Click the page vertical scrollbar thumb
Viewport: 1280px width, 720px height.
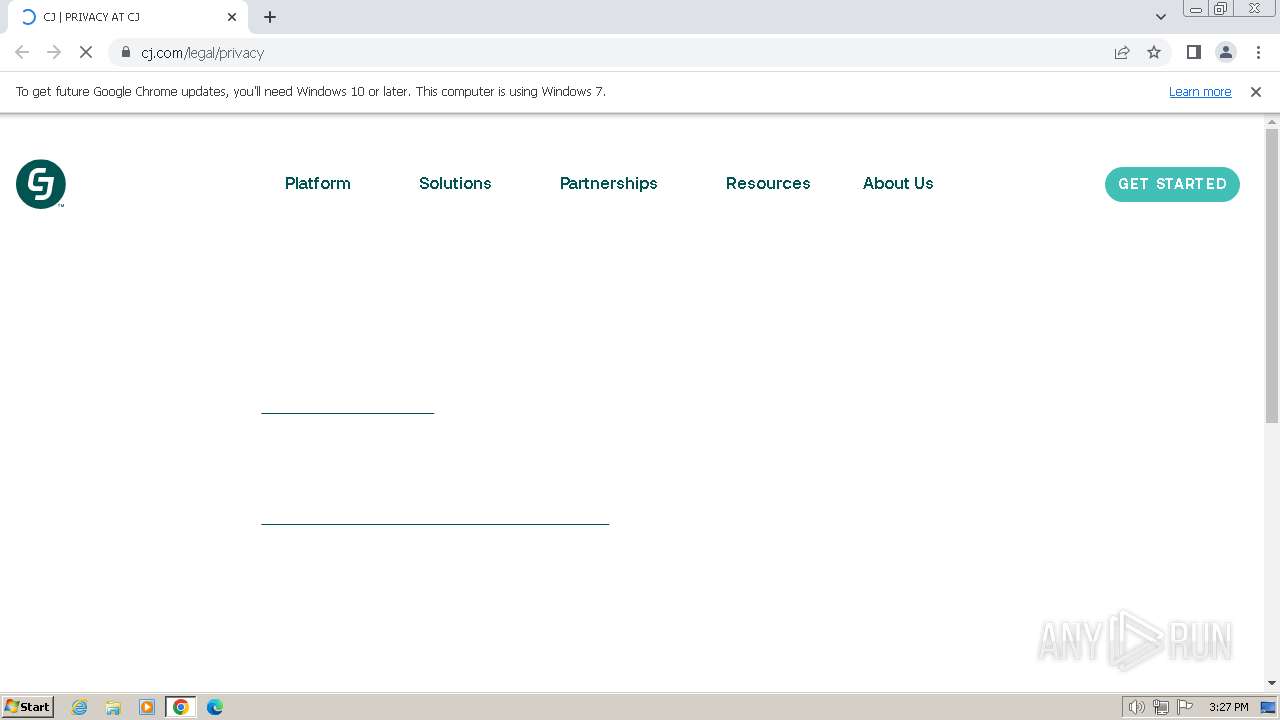tap(1272, 276)
